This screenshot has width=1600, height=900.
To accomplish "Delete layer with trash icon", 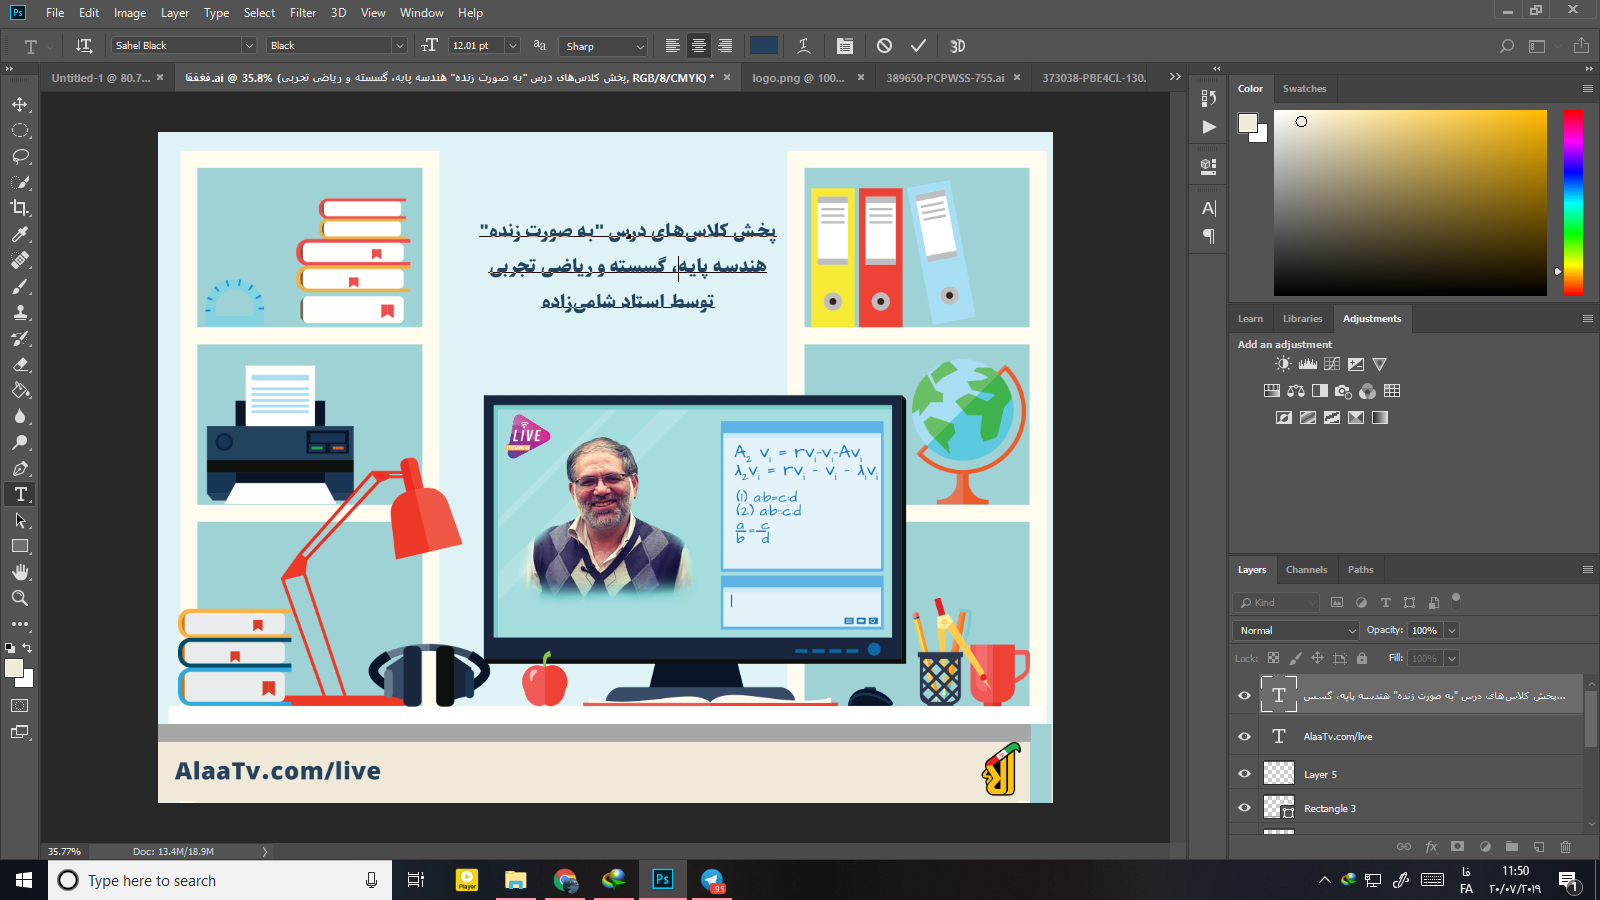I will (x=1566, y=847).
